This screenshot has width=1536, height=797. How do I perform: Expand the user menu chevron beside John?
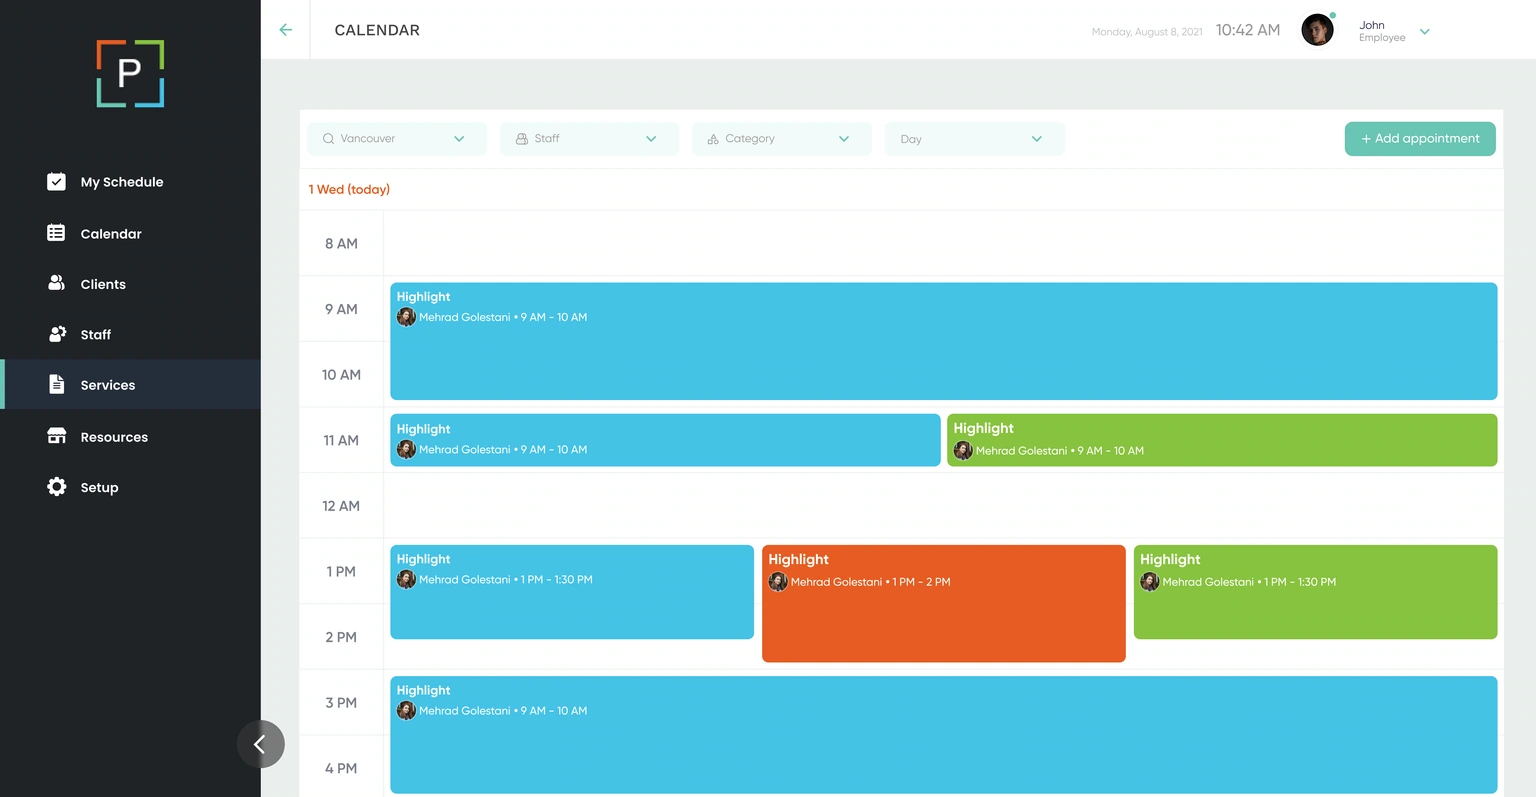click(x=1425, y=32)
